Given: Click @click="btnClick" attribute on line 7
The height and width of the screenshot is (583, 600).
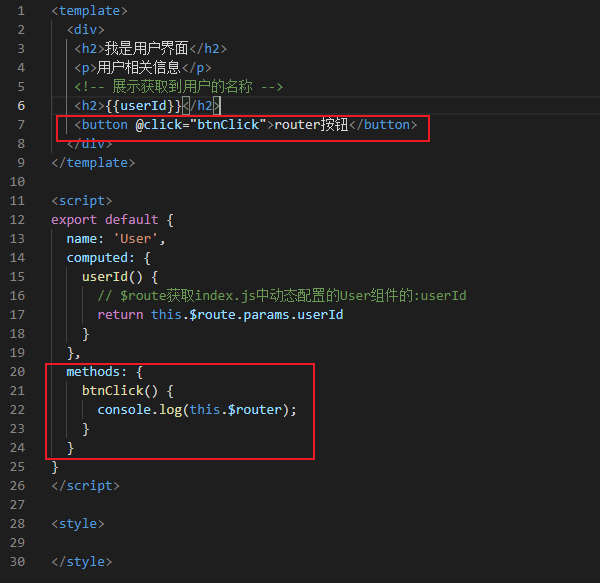Looking at the screenshot, I should click(x=201, y=125).
